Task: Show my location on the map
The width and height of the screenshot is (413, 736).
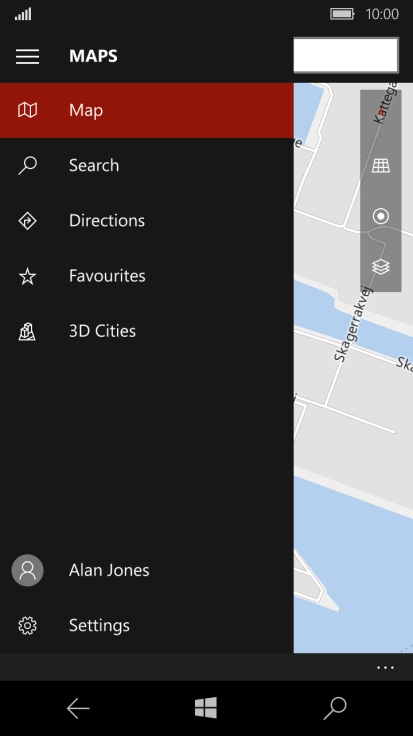Action: click(381, 216)
